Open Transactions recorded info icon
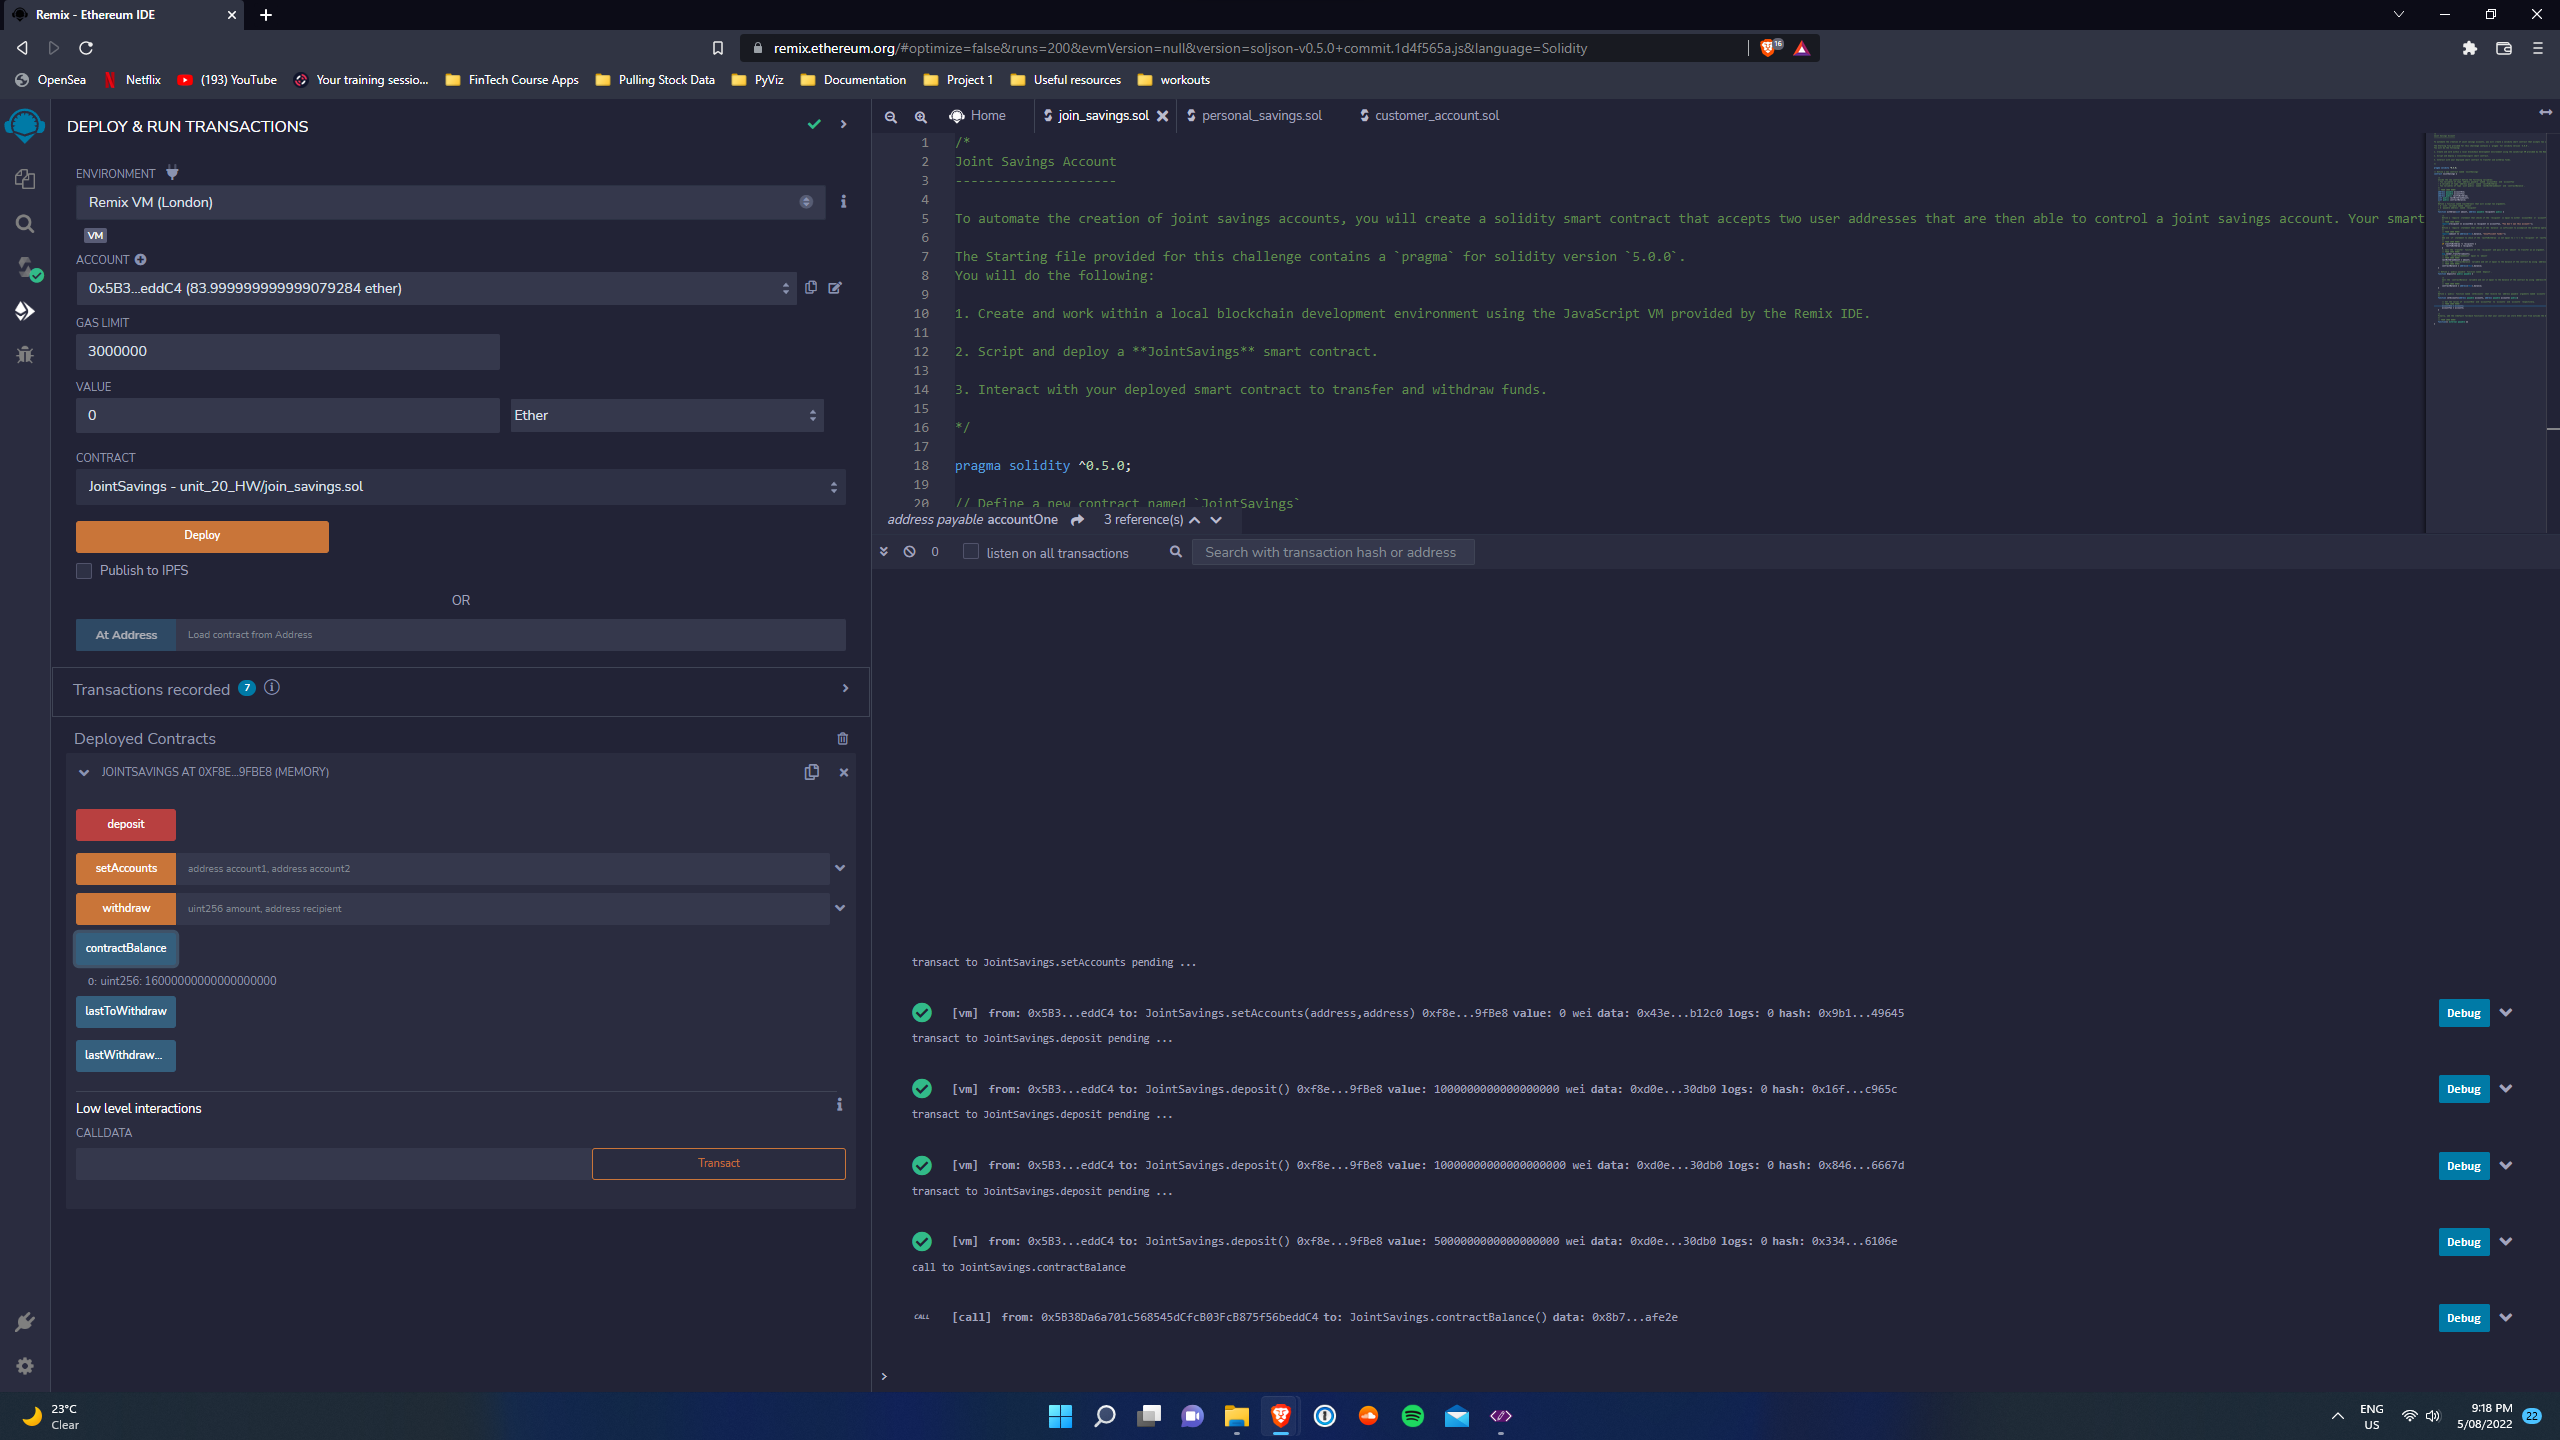The height and width of the screenshot is (1440, 2560). pyautogui.click(x=271, y=688)
